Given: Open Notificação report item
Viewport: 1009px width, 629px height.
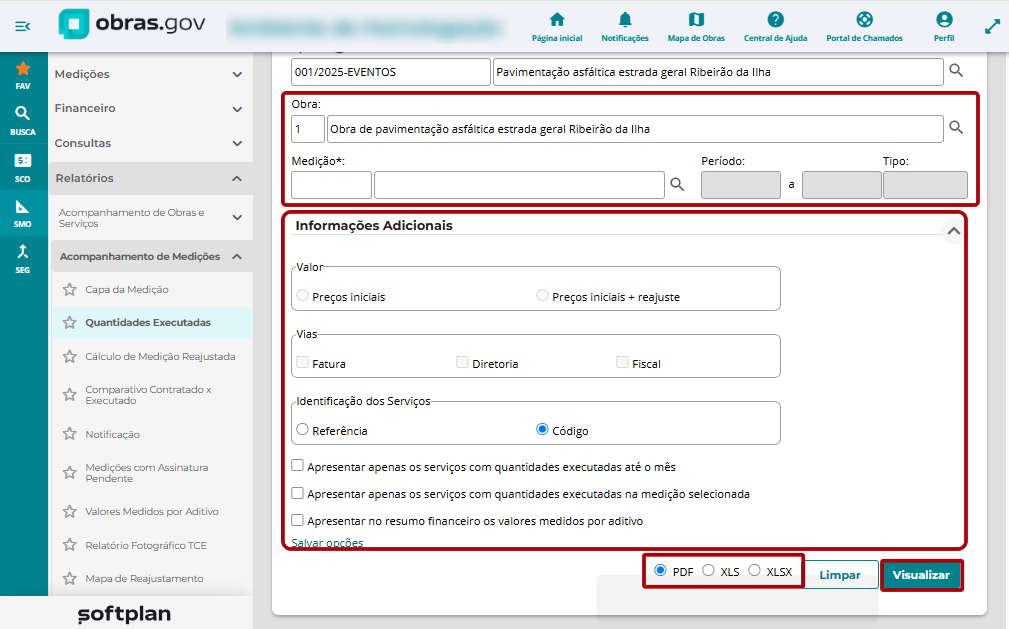Looking at the screenshot, I should click(x=113, y=435).
